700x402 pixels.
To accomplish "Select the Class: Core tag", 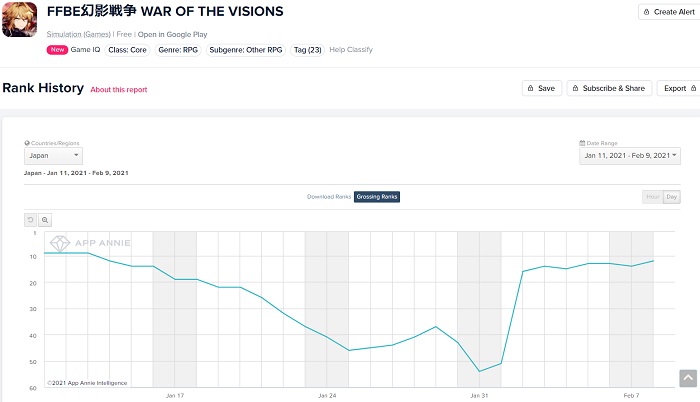I will (127, 50).
